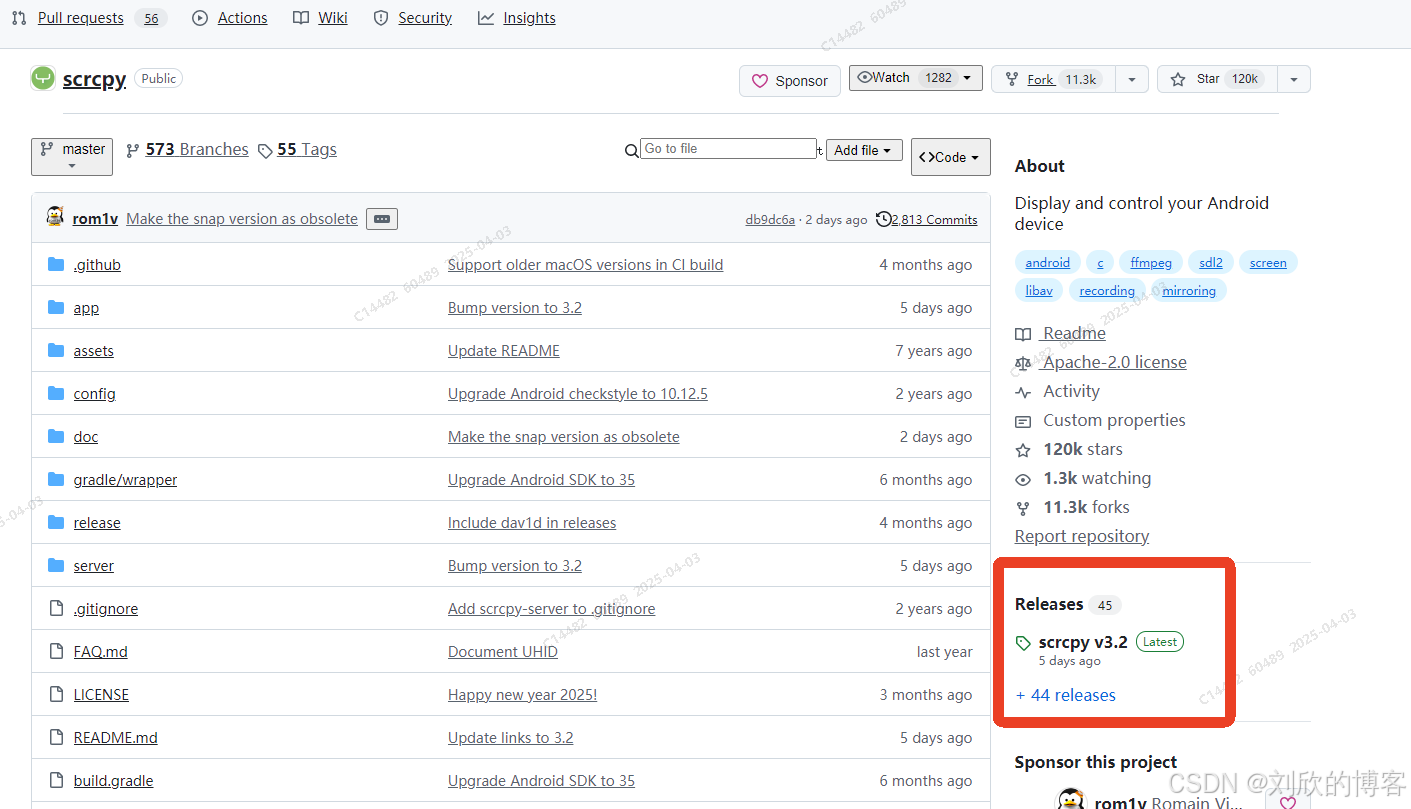Screen dimensions: 1411x809
Task: Open the rom1v author link in commit header
Action: (95, 219)
